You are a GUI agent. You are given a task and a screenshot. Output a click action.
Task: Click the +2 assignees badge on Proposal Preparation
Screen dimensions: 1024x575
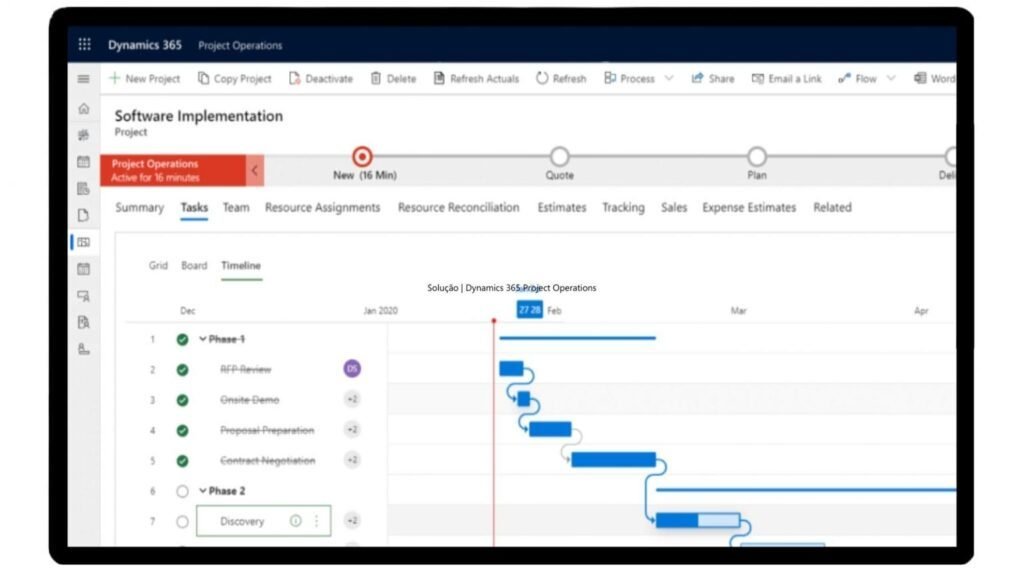[x=352, y=429]
